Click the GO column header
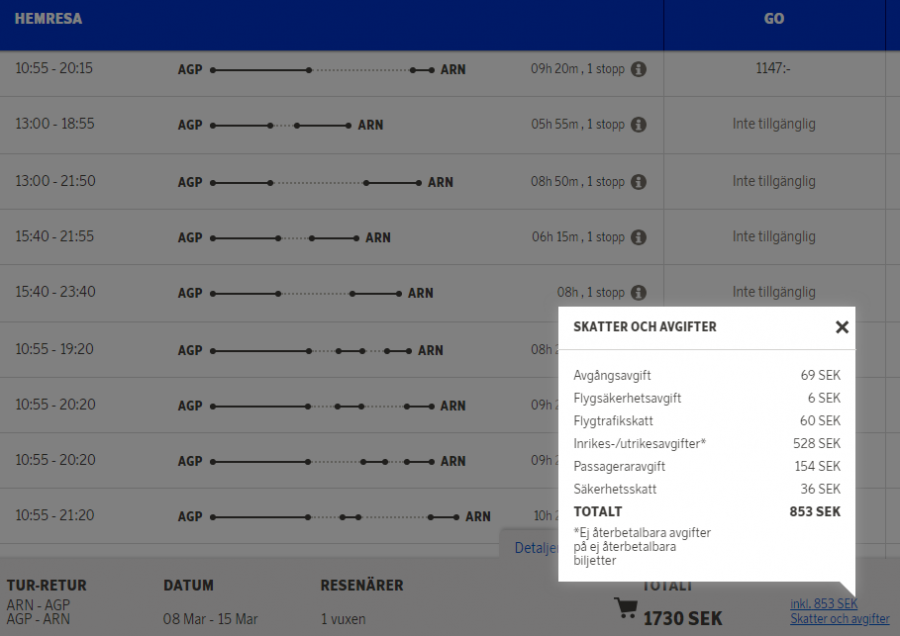The width and height of the screenshot is (900, 636). (x=774, y=19)
